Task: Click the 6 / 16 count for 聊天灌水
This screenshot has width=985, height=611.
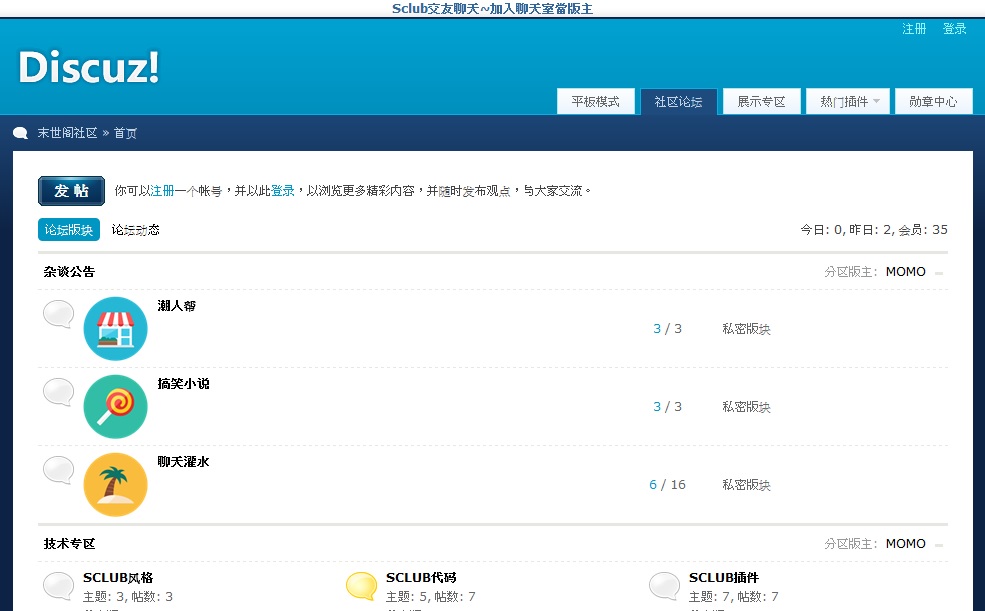Action: pyautogui.click(x=667, y=484)
